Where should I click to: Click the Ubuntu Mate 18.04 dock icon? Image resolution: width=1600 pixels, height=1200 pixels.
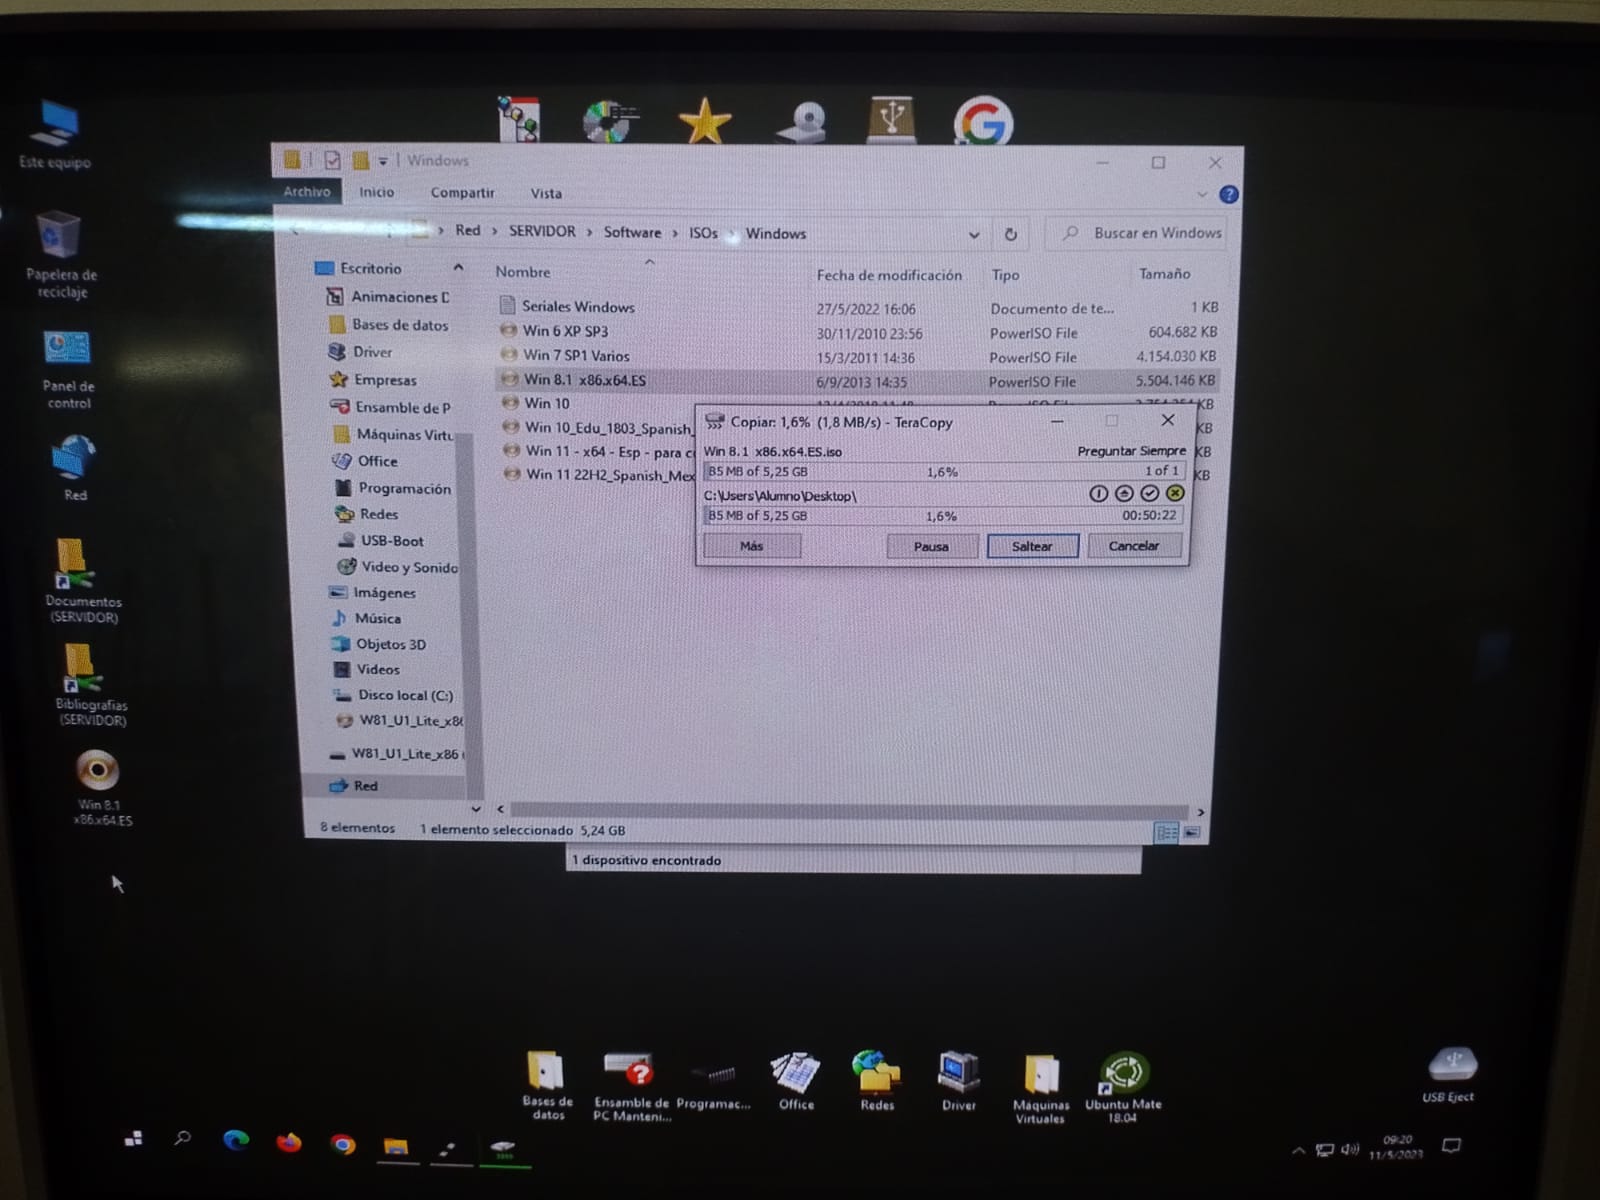click(x=1123, y=1087)
